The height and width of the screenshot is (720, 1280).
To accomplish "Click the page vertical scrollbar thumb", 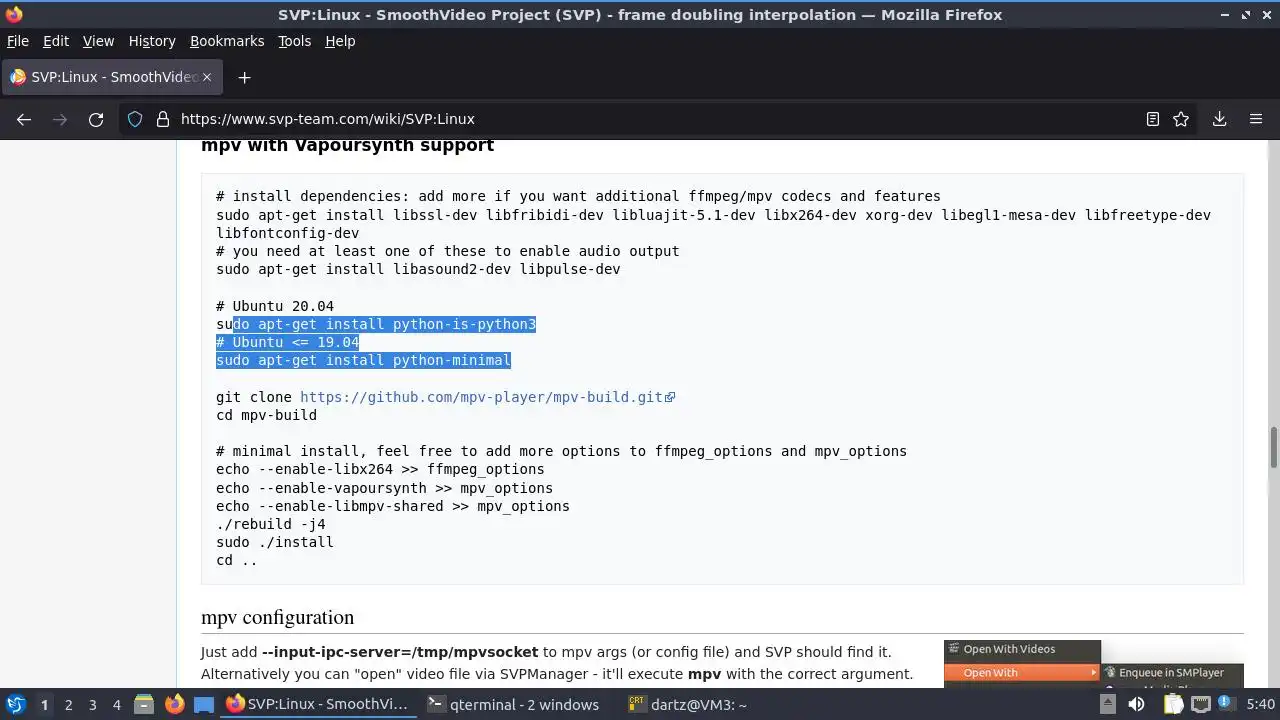I will coord(1273,447).
